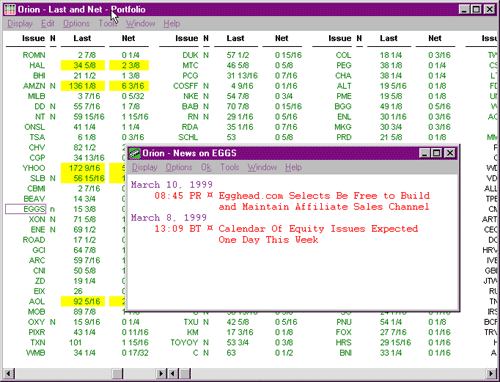Screen dimensions: 500x382
Task: Click YHOO last price 172 9/16
Action: click(83, 168)
